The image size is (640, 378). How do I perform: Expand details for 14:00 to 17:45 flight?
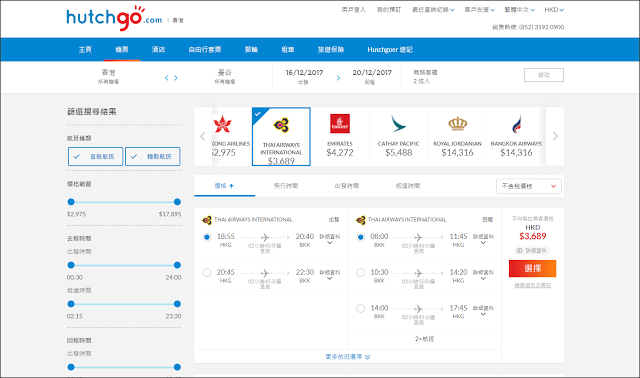coord(483,311)
